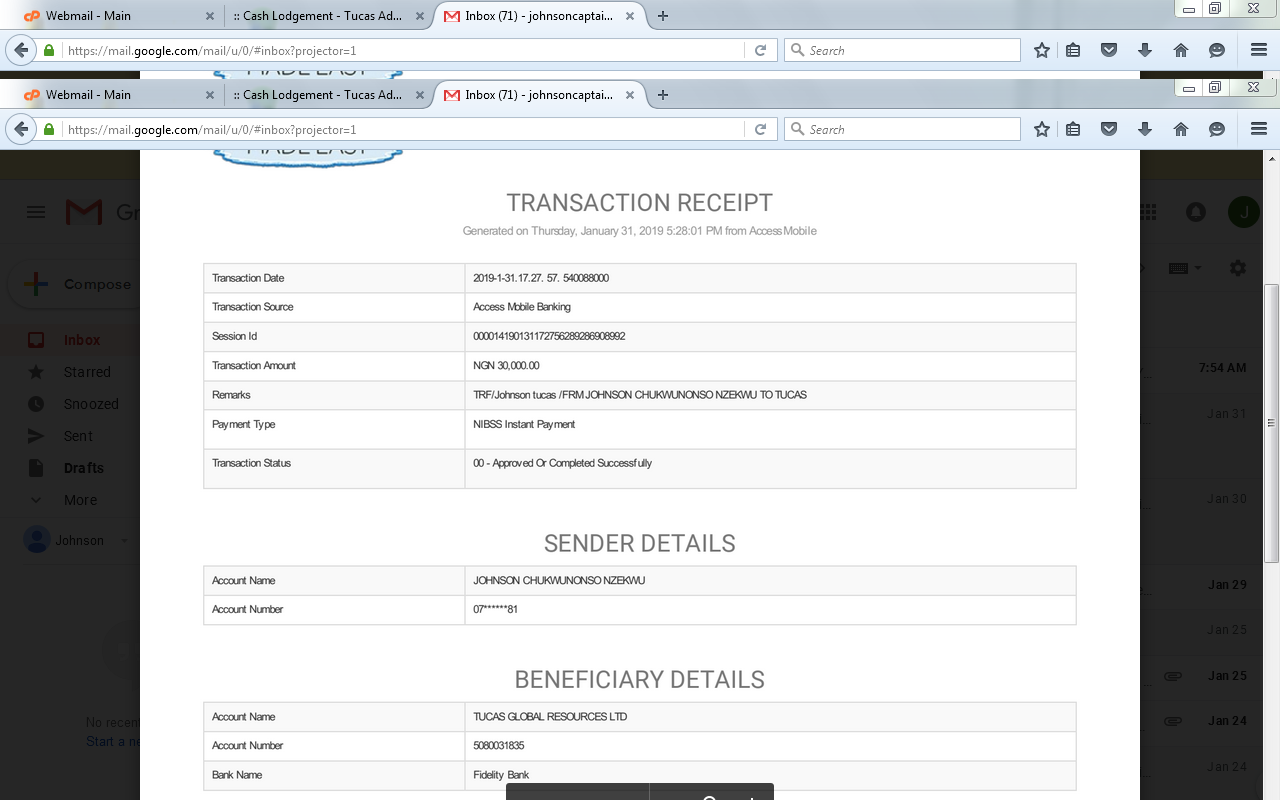
Task: Click the Johnson chat profile avatar
Action: 37,540
